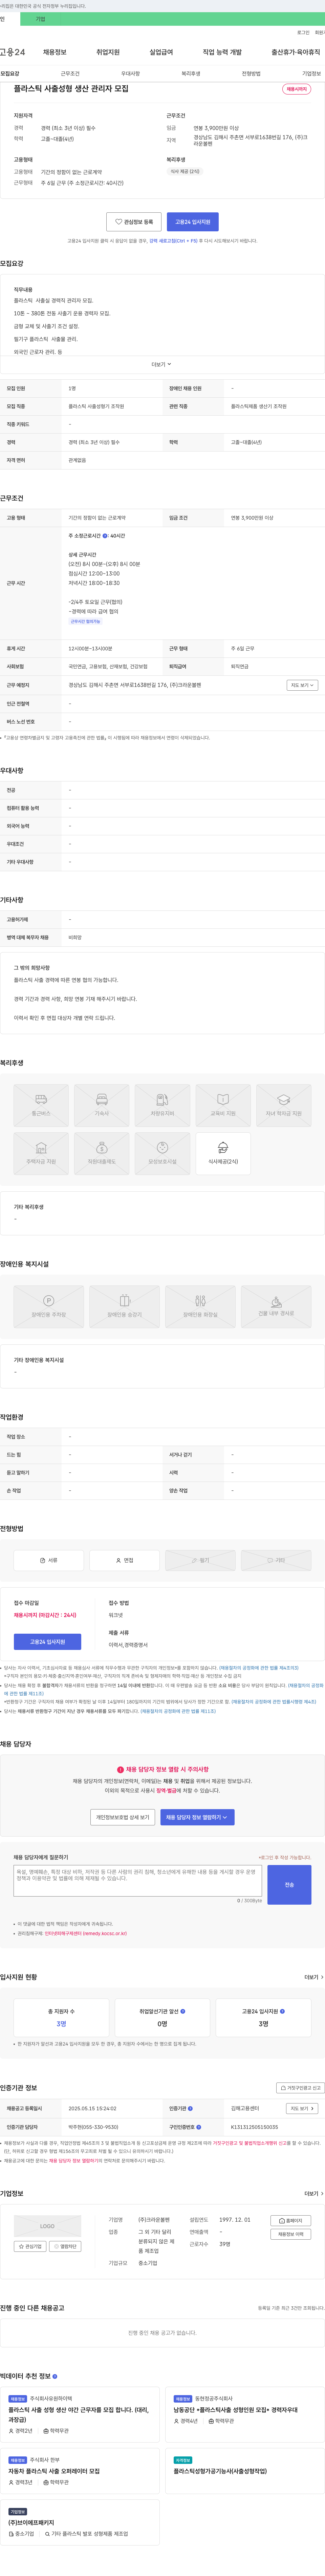Click the 필기 screening method icon
325x2576 pixels.
(x=200, y=1560)
